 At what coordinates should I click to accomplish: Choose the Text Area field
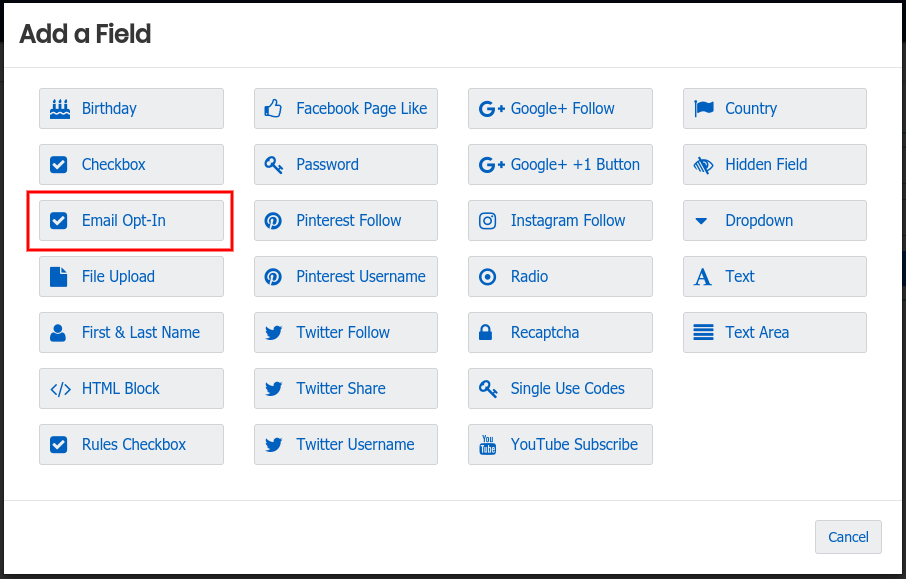[x=774, y=333]
